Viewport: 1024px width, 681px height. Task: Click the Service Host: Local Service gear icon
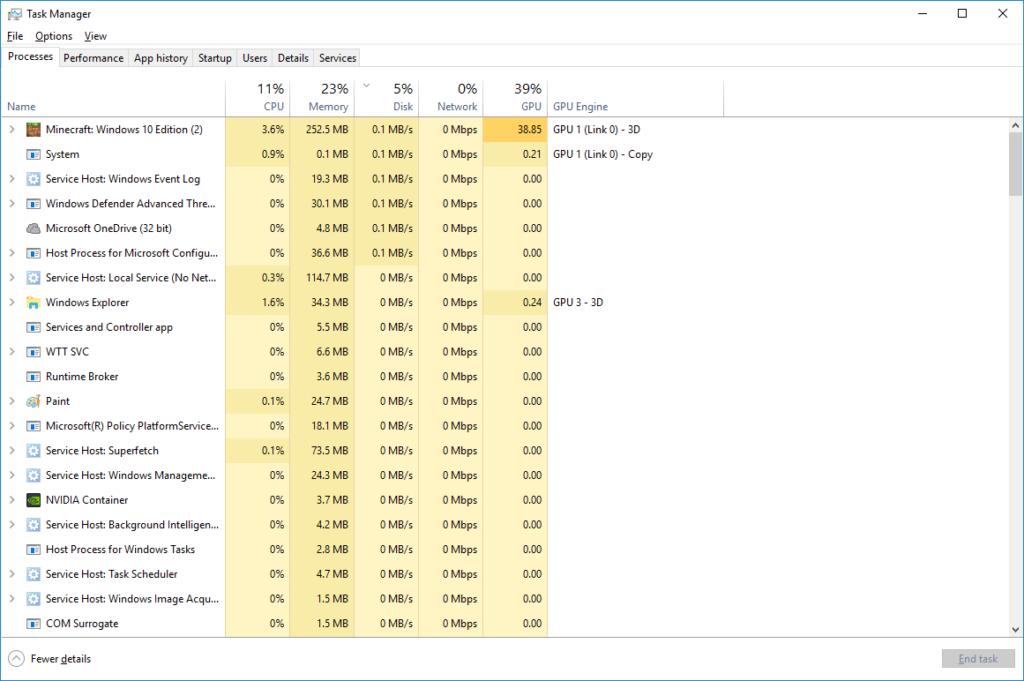point(33,277)
